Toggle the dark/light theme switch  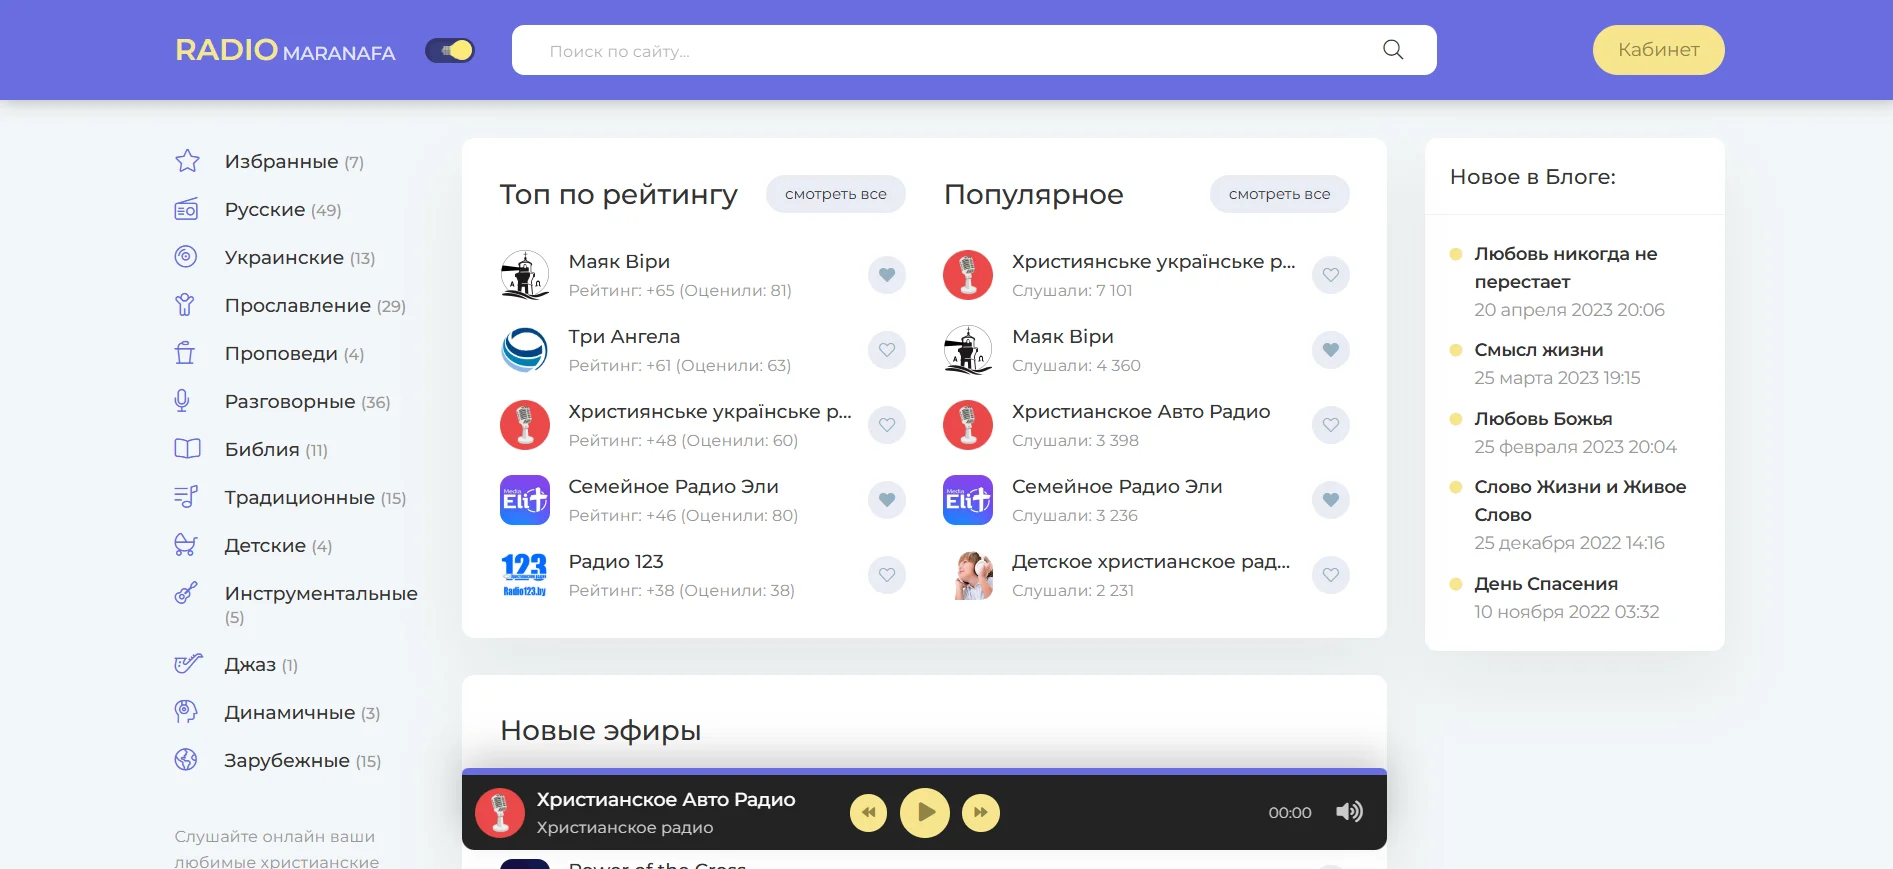click(450, 50)
